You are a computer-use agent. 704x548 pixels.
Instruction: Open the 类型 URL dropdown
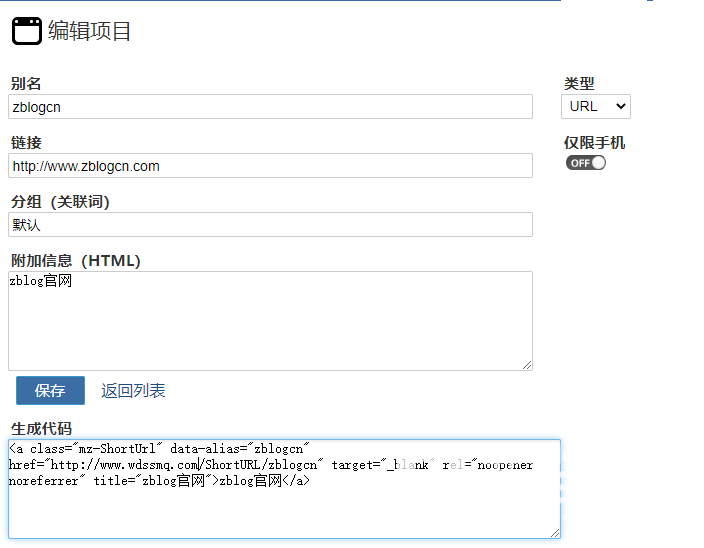(x=596, y=106)
